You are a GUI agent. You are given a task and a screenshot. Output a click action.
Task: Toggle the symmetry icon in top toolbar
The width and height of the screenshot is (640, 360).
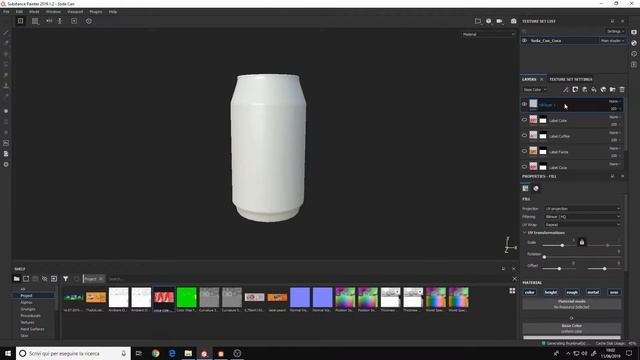(x=49, y=21)
